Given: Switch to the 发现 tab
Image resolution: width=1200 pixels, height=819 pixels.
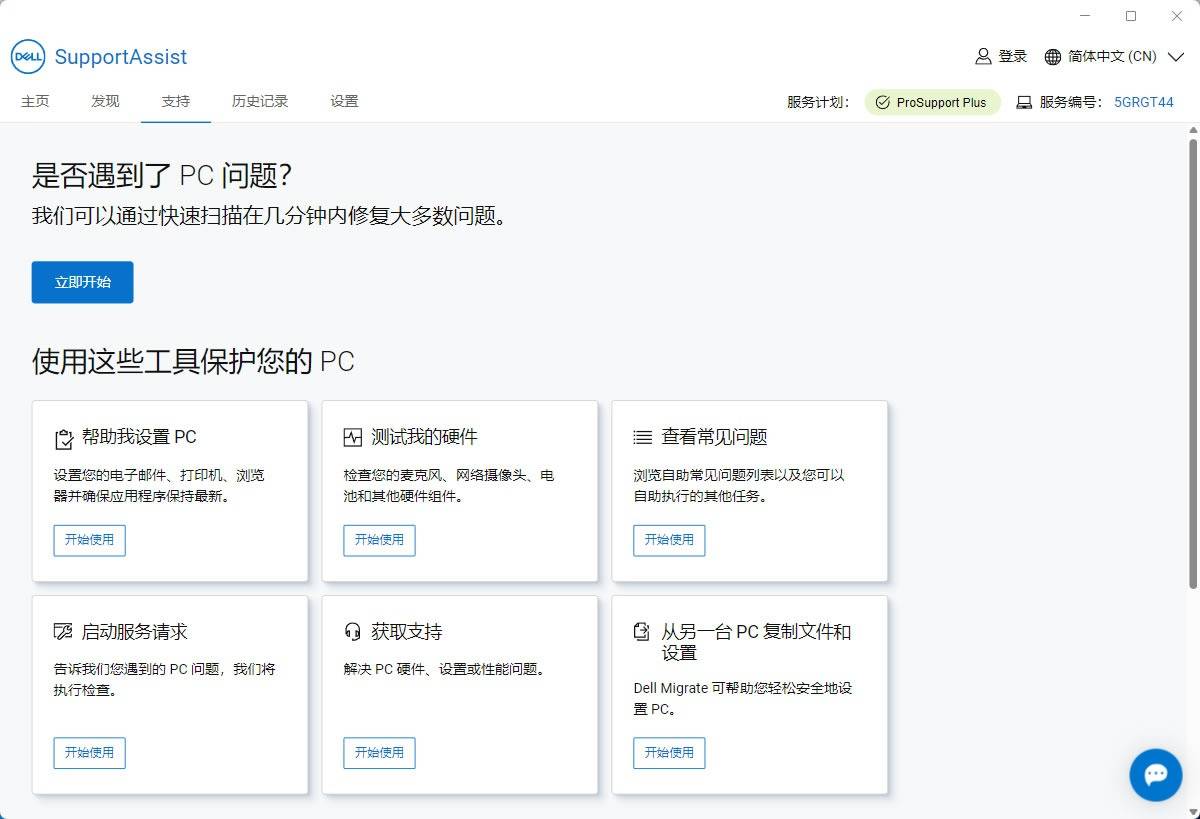Looking at the screenshot, I should coord(105,101).
